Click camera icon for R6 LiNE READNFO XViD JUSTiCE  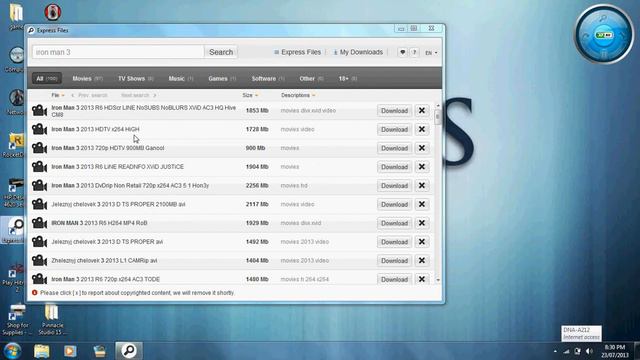click(x=40, y=167)
